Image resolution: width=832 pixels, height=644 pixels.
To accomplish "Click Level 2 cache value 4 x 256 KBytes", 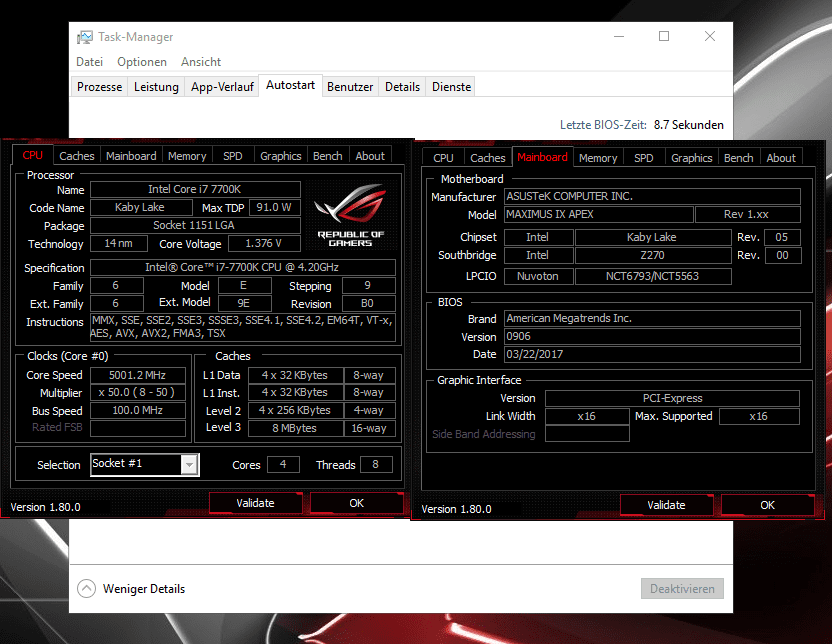I will pos(296,410).
